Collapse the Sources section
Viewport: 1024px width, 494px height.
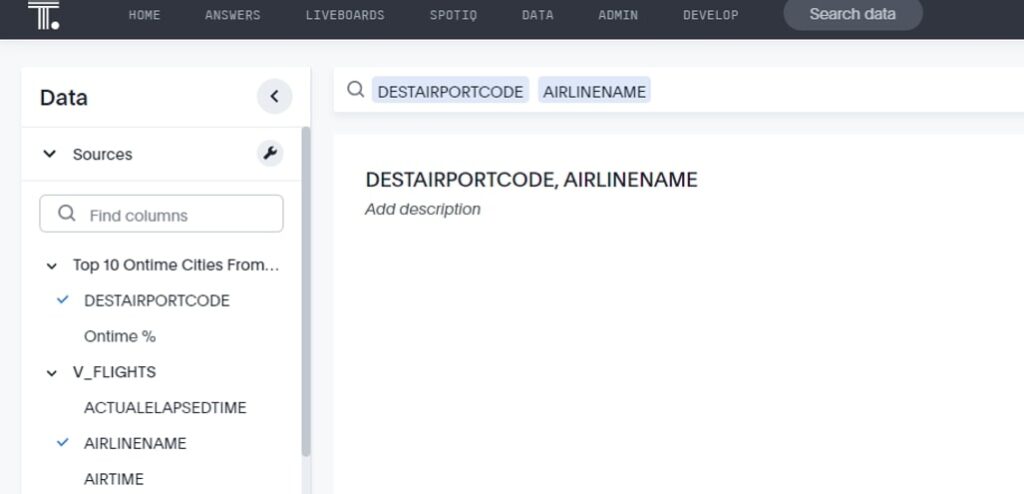49,154
